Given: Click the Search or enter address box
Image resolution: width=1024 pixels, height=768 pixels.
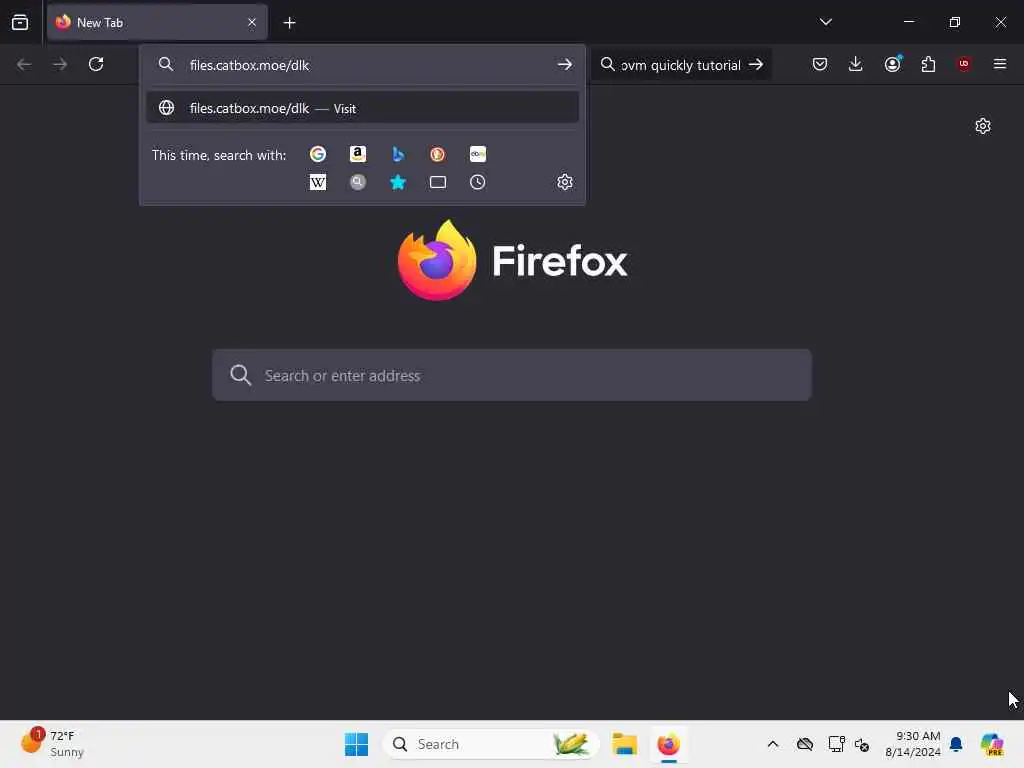Looking at the screenshot, I should click(512, 376).
